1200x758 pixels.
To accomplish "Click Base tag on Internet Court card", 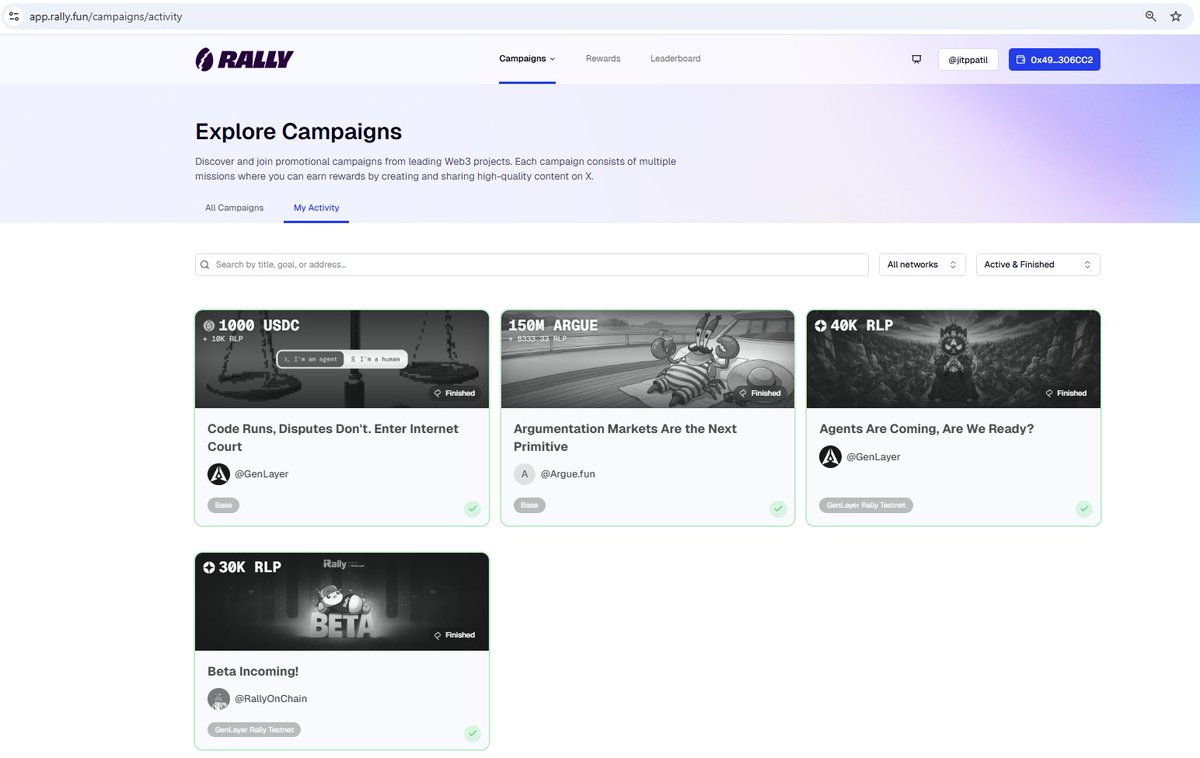I will 223,505.
